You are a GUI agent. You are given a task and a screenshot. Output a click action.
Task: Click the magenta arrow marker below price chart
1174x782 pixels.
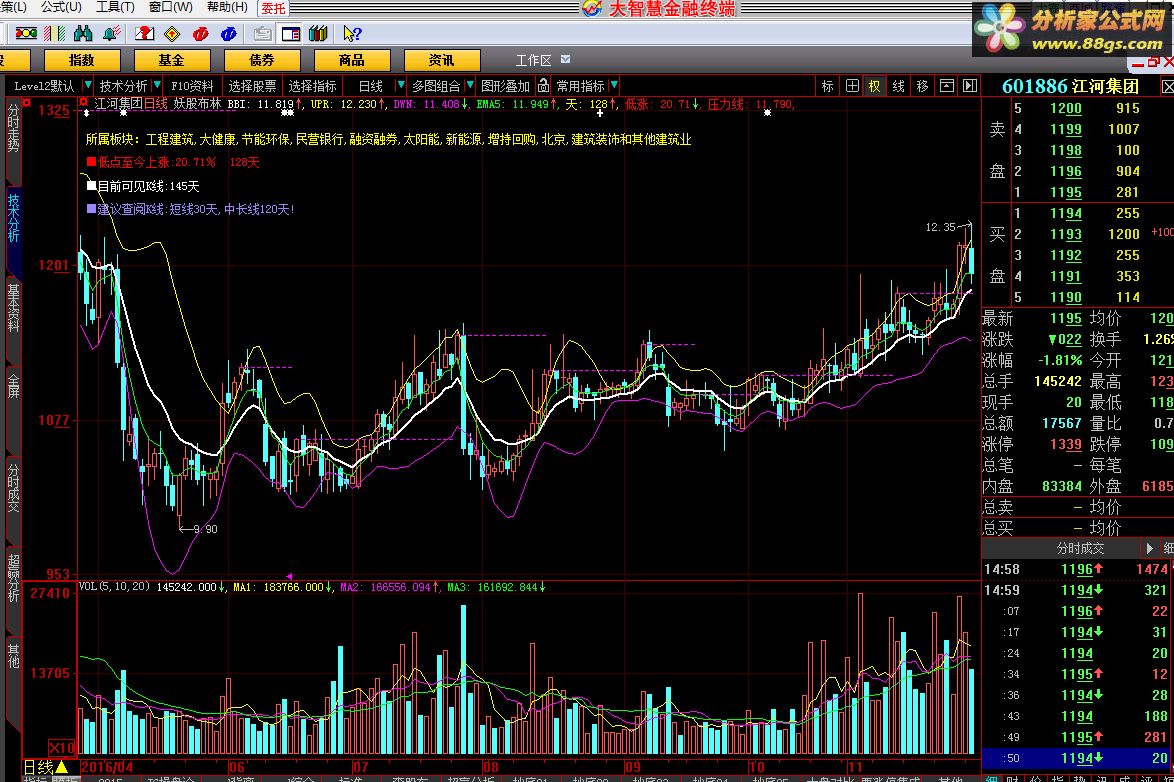[289, 576]
